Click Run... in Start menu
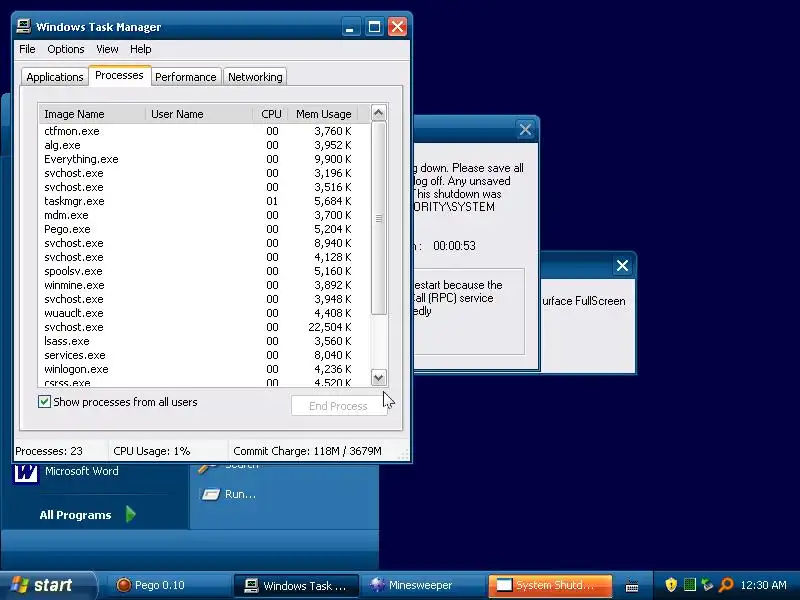 click(240, 494)
